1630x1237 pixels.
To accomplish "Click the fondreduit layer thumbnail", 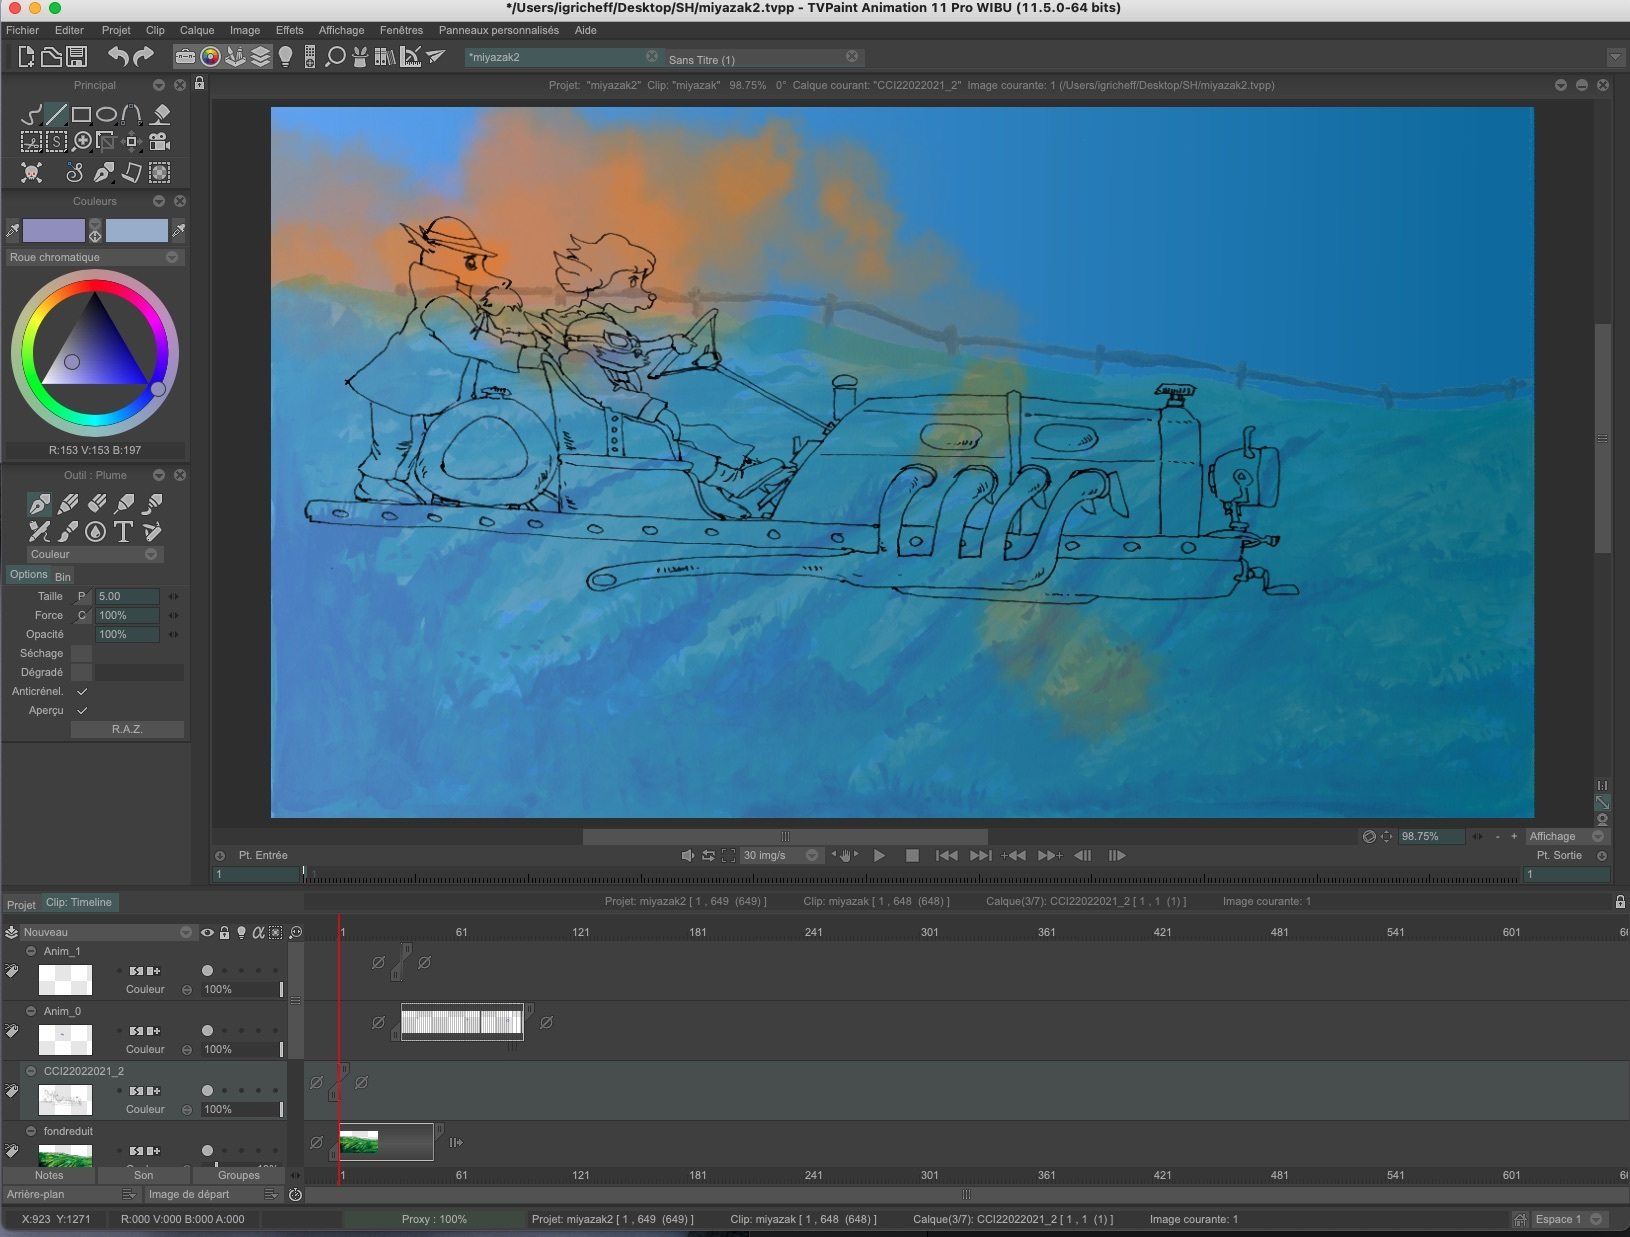I will (65, 1155).
